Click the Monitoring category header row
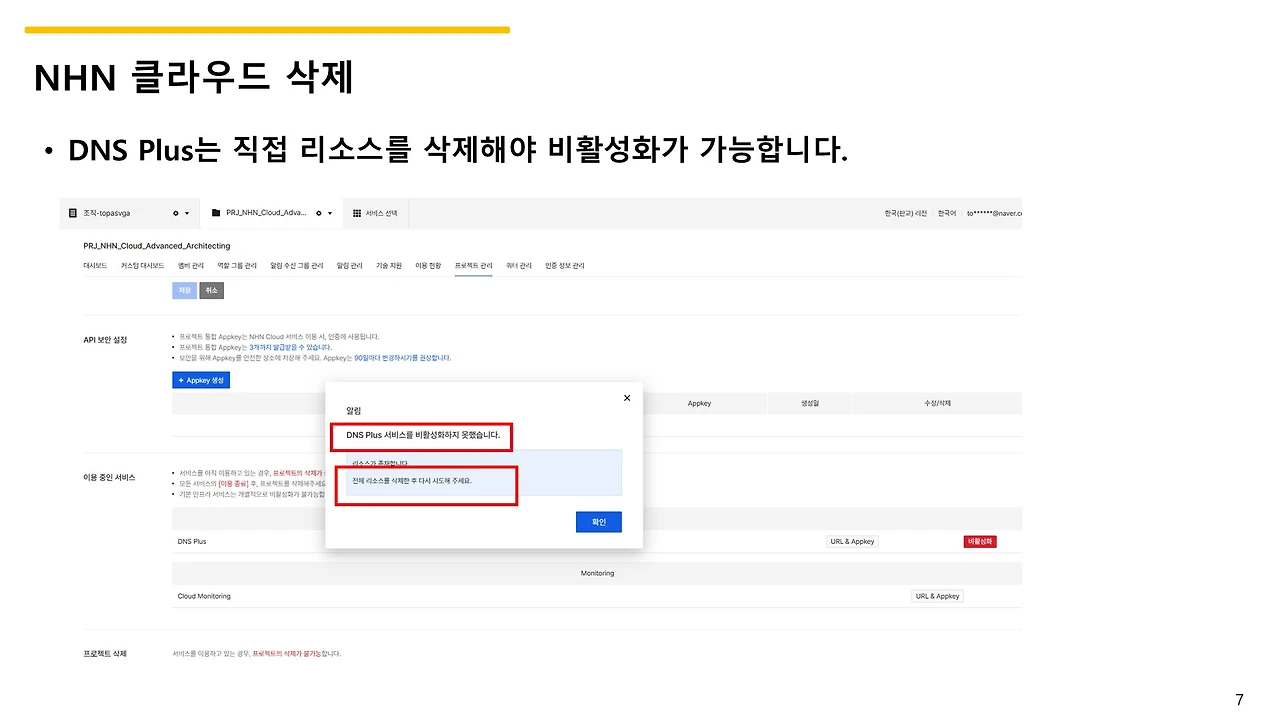This screenshot has width=1280, height=720. tap(597, 573)
